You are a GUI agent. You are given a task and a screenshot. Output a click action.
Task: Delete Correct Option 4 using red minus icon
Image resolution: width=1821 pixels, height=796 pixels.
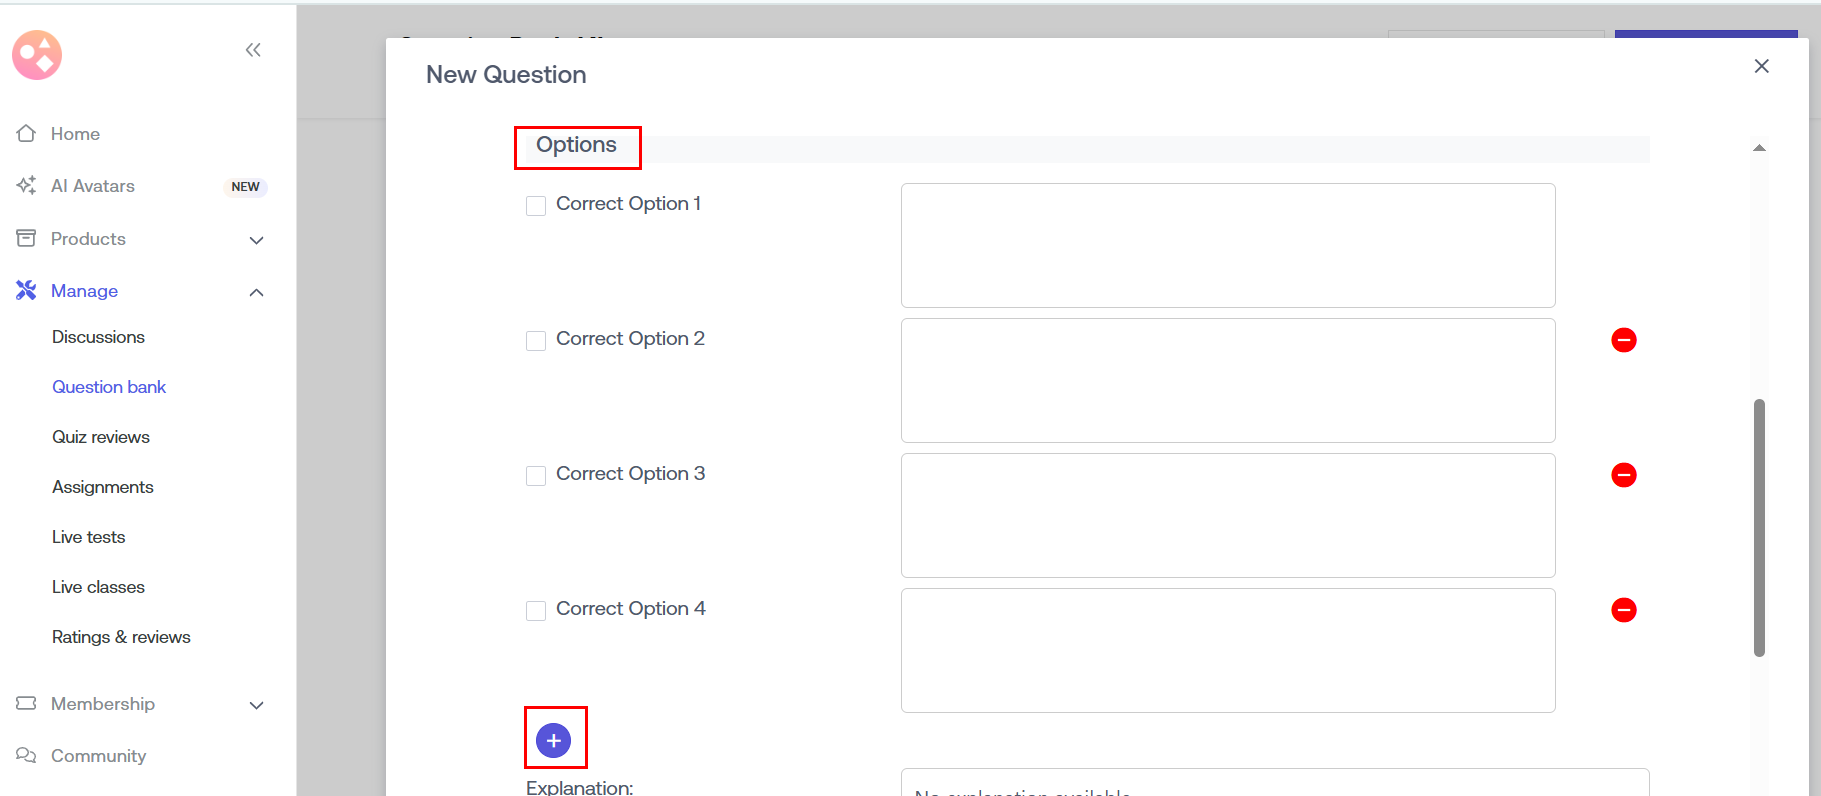[1623, 610]
